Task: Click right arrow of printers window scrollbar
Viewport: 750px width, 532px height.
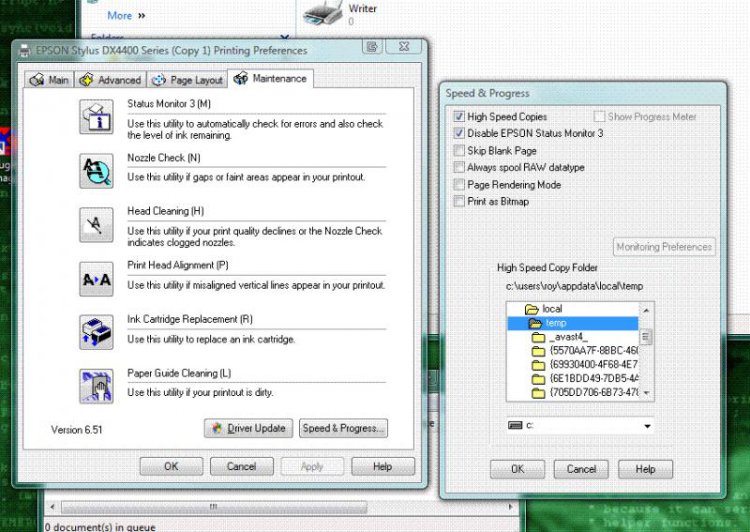Action: point(510,507)
